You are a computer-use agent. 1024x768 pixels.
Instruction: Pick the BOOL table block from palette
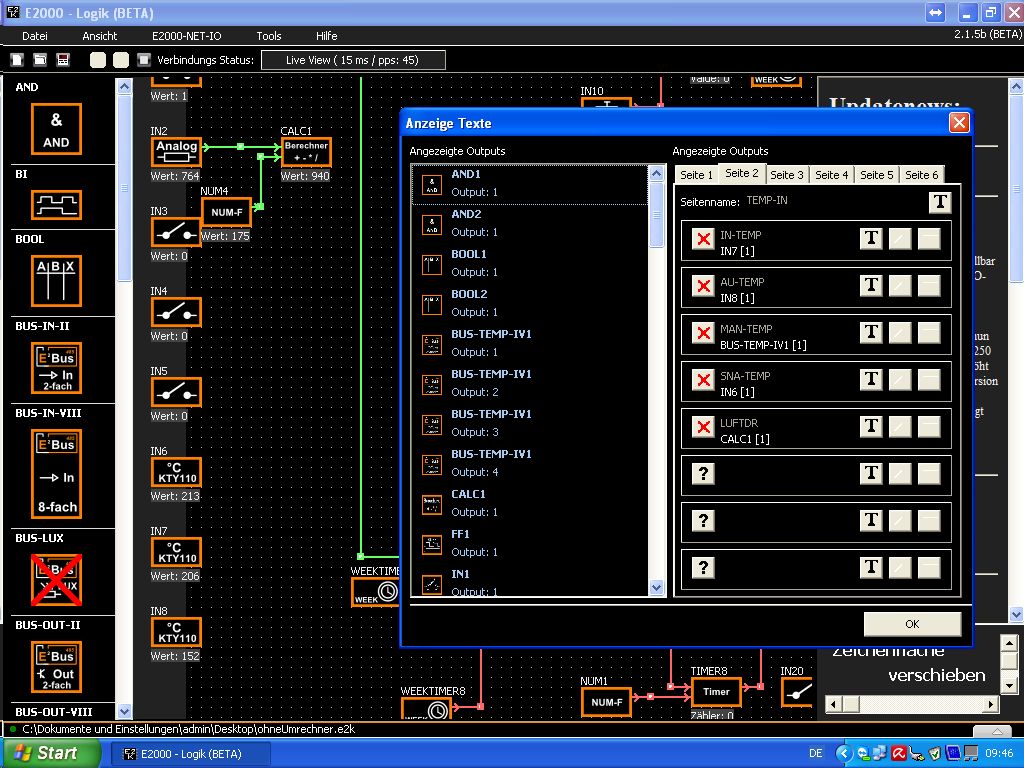[56, 279]
